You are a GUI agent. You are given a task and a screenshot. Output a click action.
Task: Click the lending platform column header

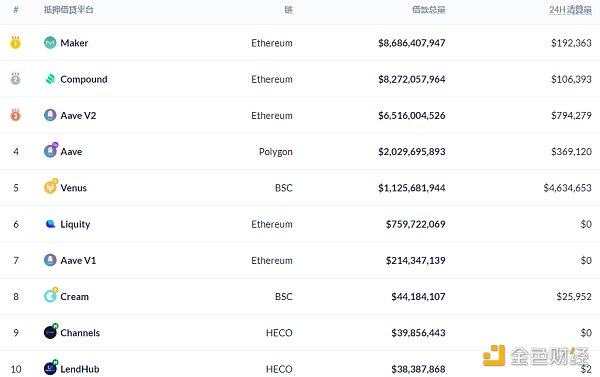(68, 10)
